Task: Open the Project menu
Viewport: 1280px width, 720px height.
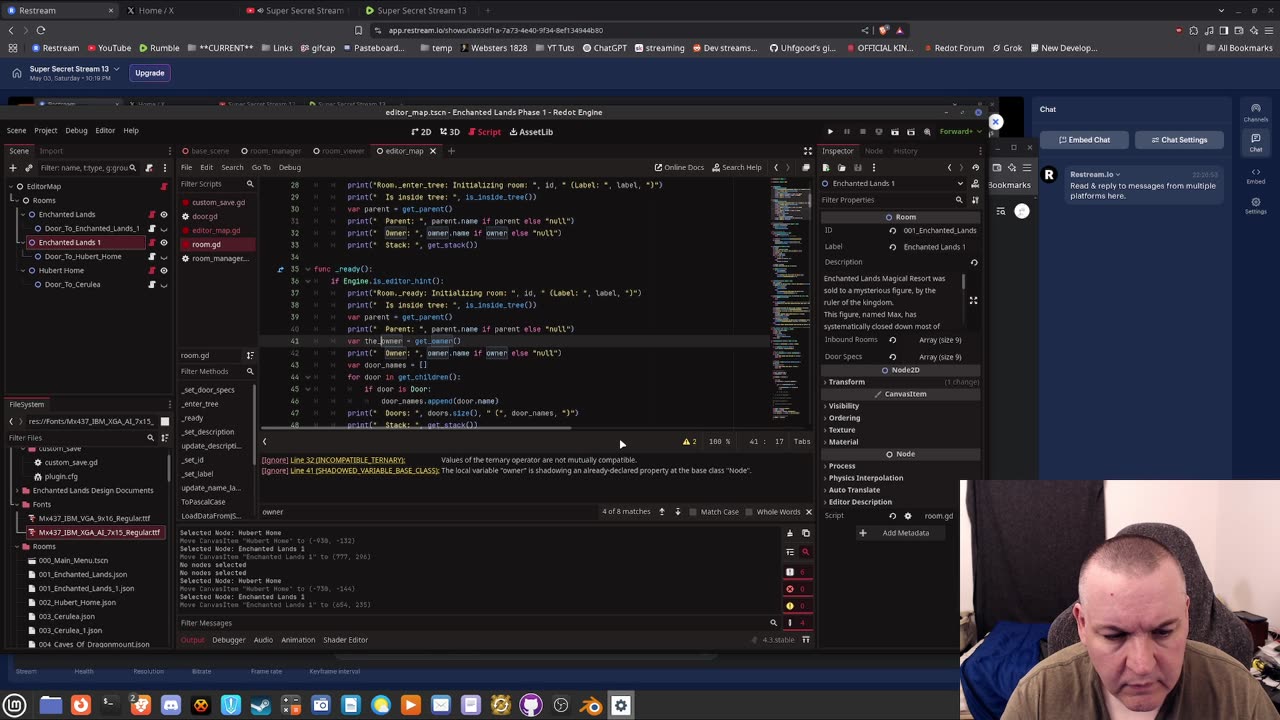Action: (x=45, y=130)
